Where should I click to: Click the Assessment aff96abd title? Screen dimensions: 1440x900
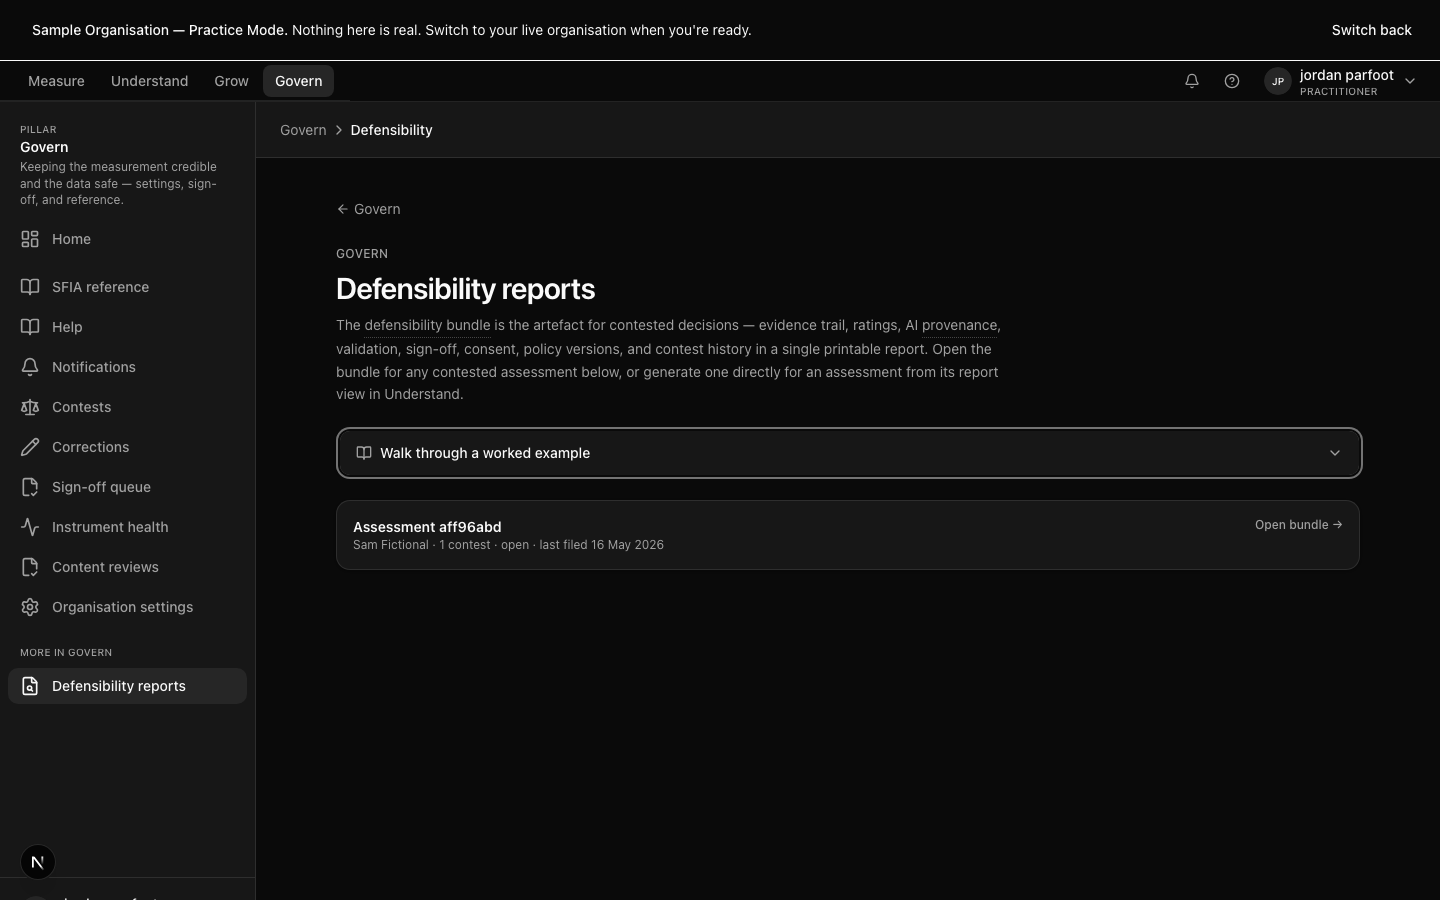pos(427,527)
